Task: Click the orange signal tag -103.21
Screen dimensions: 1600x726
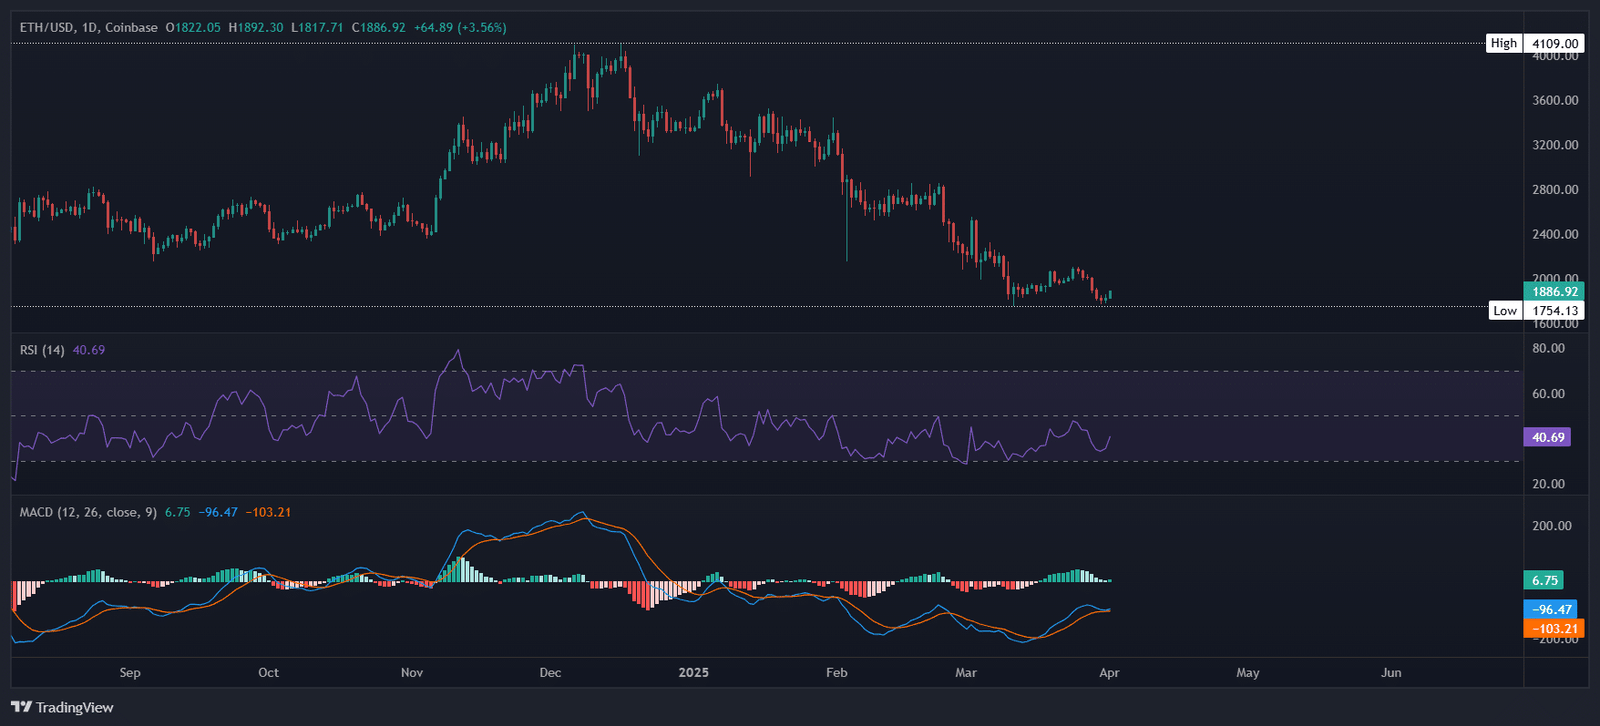Action: click(x=1553, y=629)
